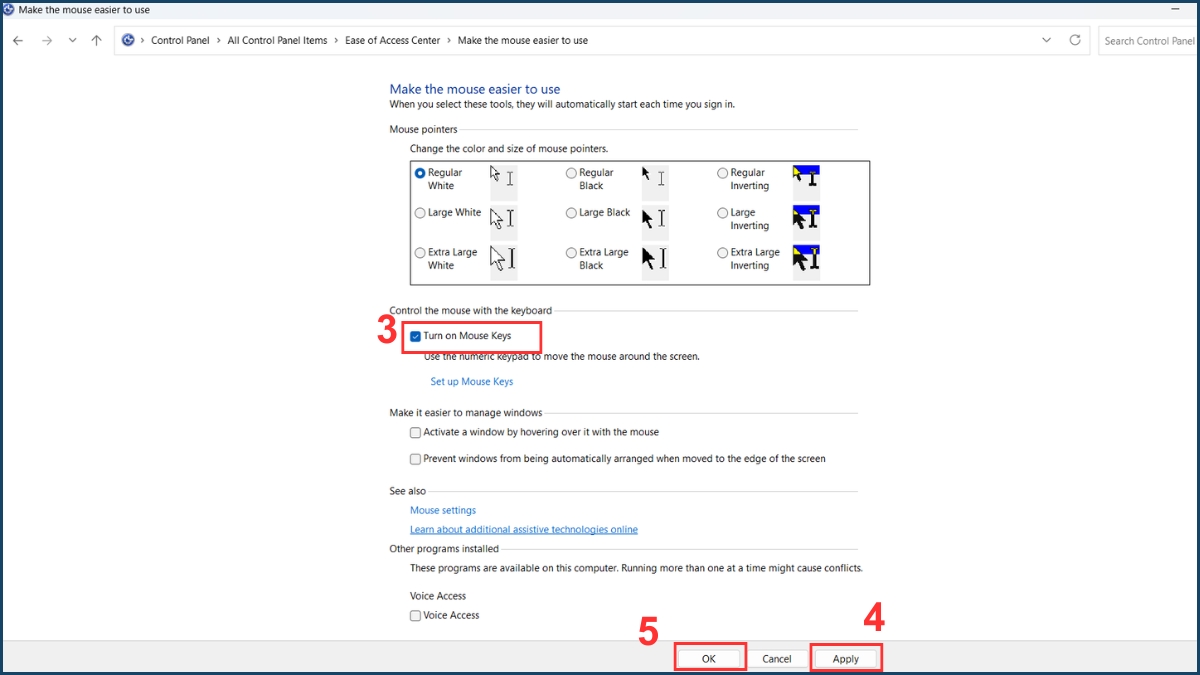Navigate to All Control Panel Items breadcrumb
The width and height of the screenshot is (1200, 675).
276,40
